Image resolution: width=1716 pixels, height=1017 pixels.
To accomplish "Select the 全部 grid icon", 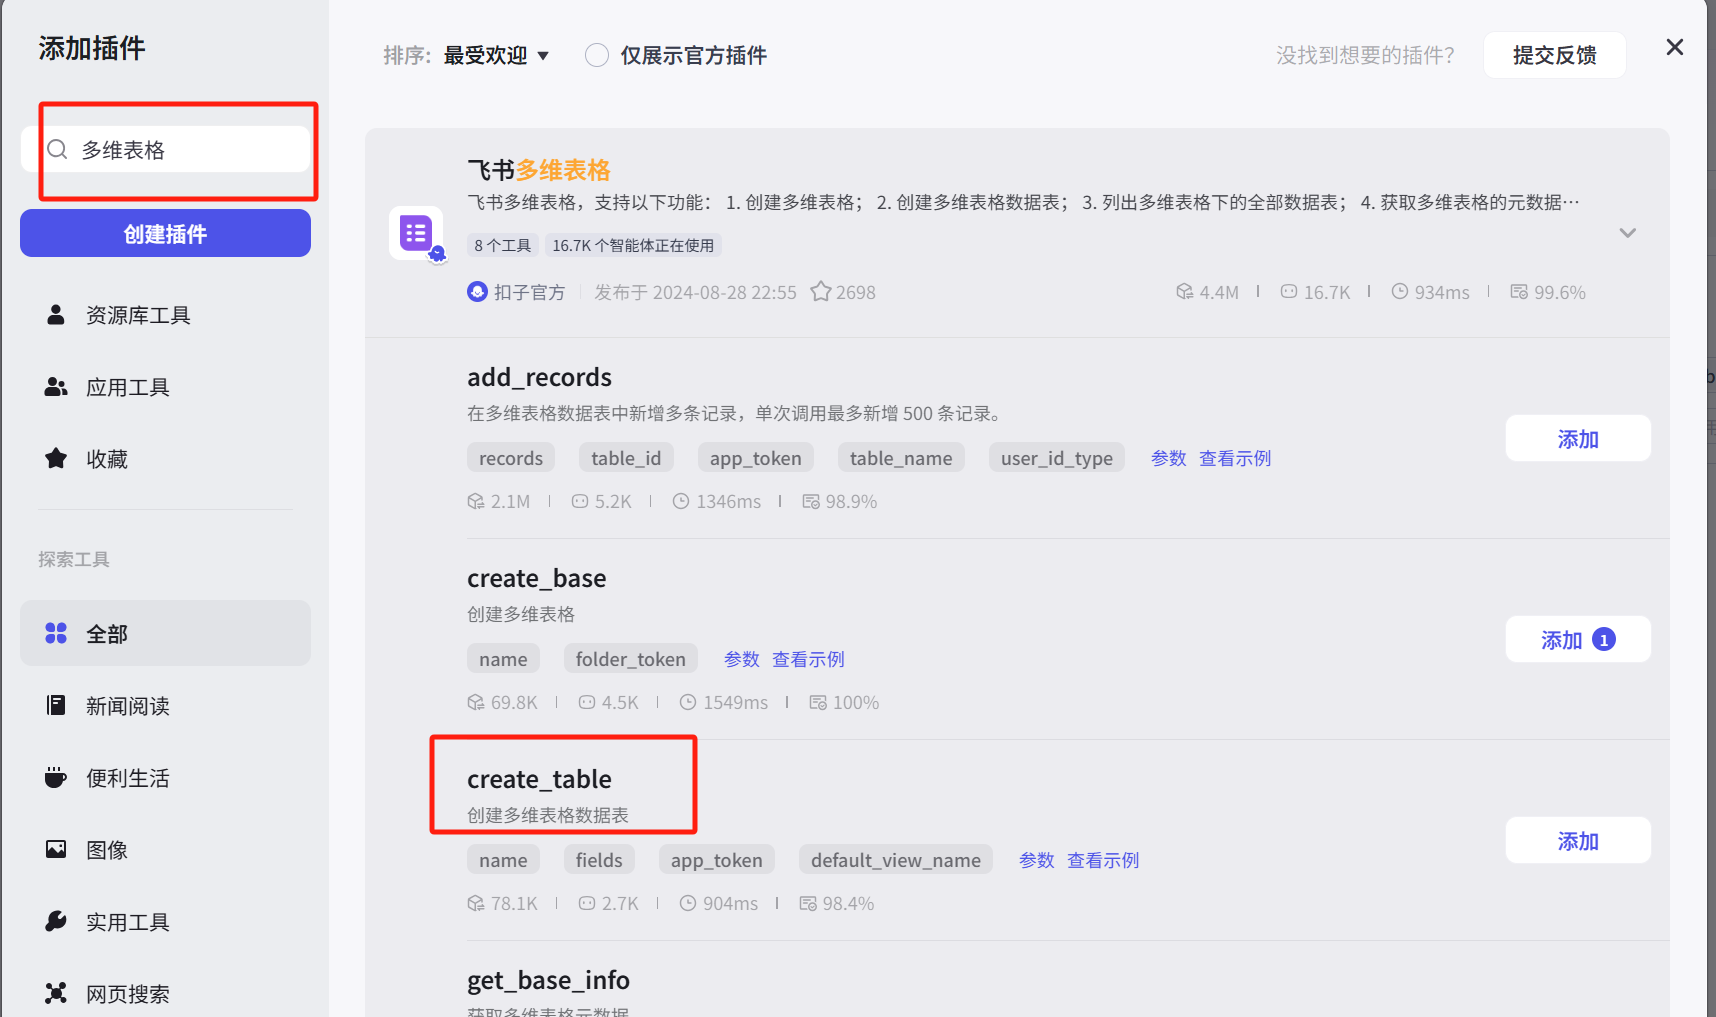I will [56, 633].
